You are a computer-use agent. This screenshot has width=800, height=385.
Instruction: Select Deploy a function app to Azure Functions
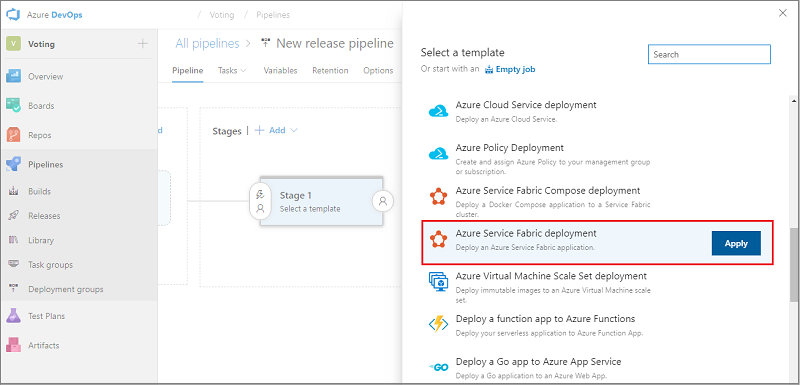pos(596,325)
